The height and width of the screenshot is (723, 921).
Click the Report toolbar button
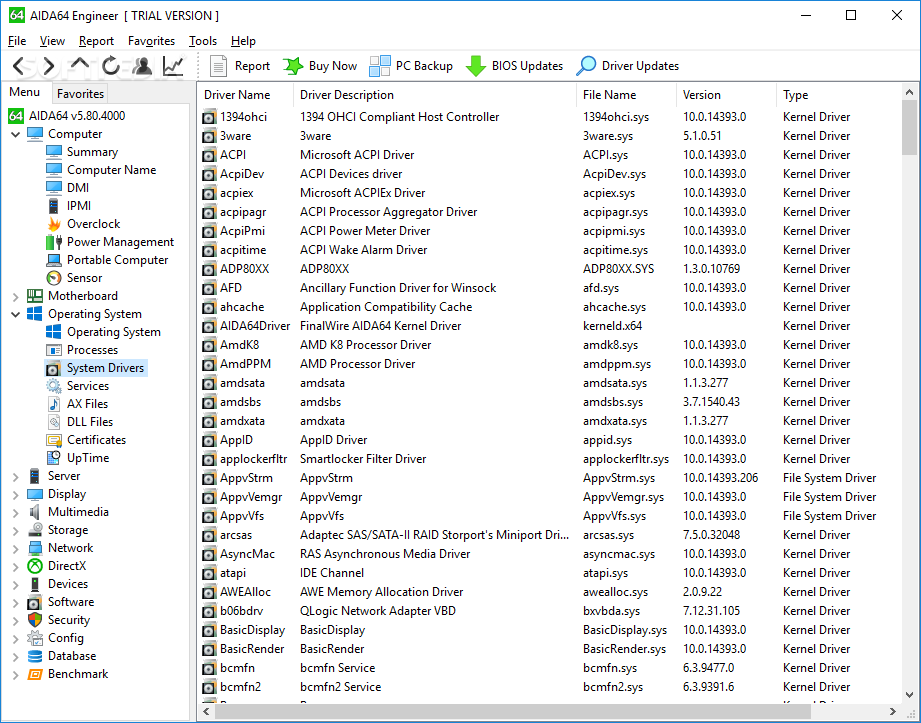[240, 66]
